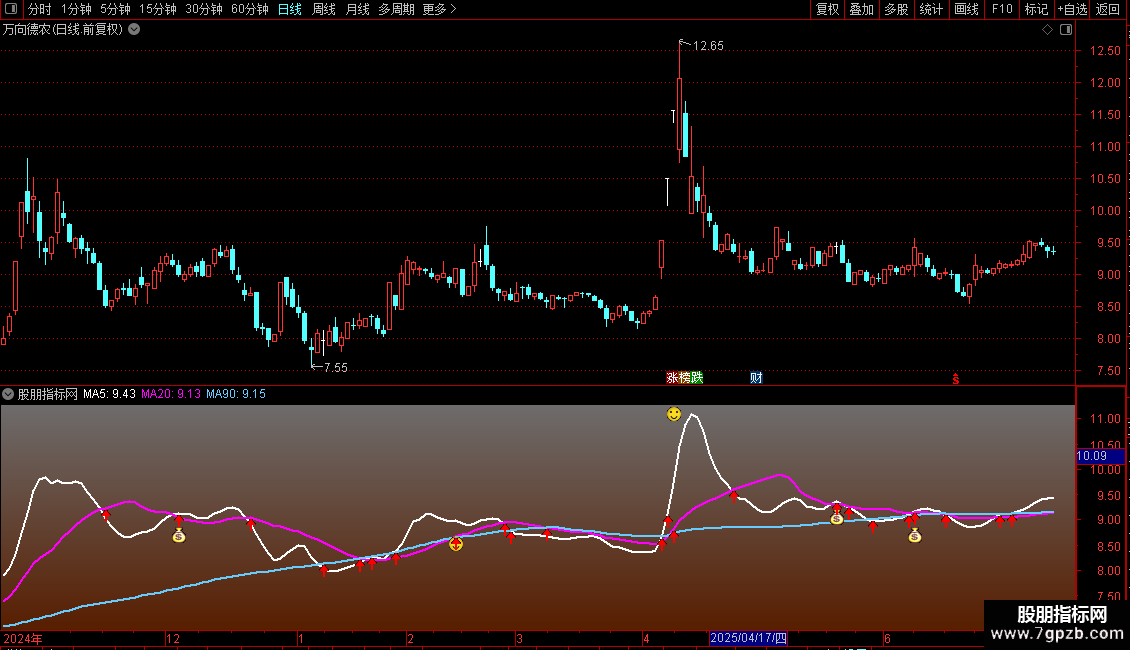Click the 返回 back button
Screen dimensions: 1130x650
(x=1108, y=9)
